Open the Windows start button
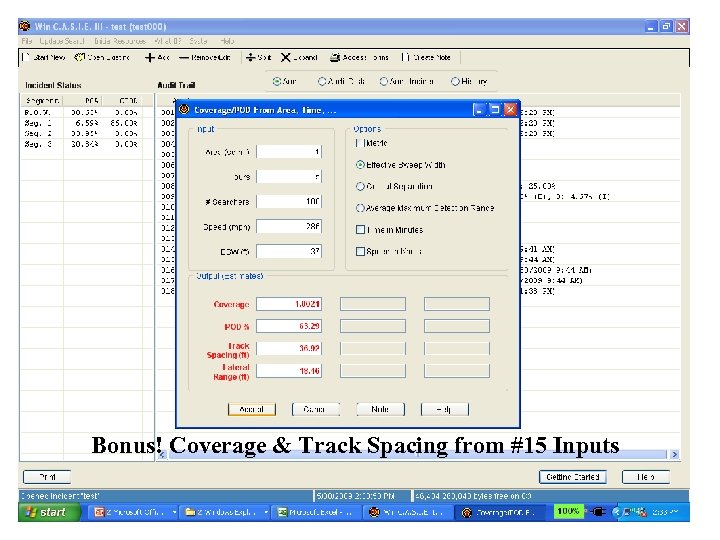Screen dimensions: 720x540 click(50, 512)
